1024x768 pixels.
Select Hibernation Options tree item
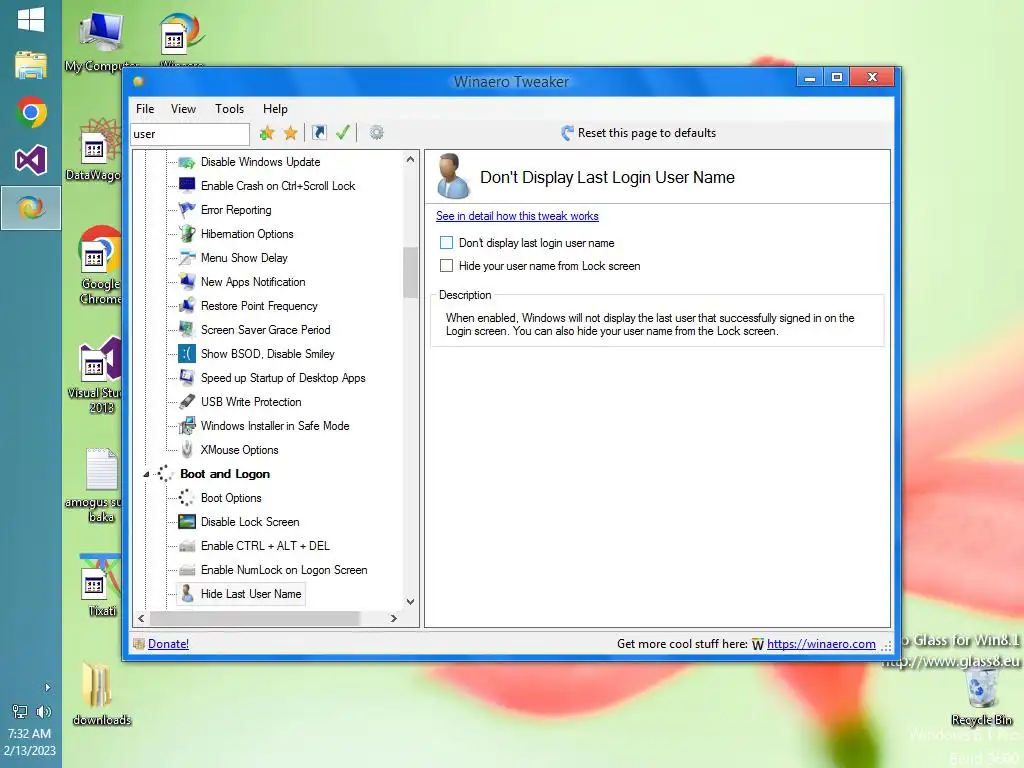tap(247, 234)
